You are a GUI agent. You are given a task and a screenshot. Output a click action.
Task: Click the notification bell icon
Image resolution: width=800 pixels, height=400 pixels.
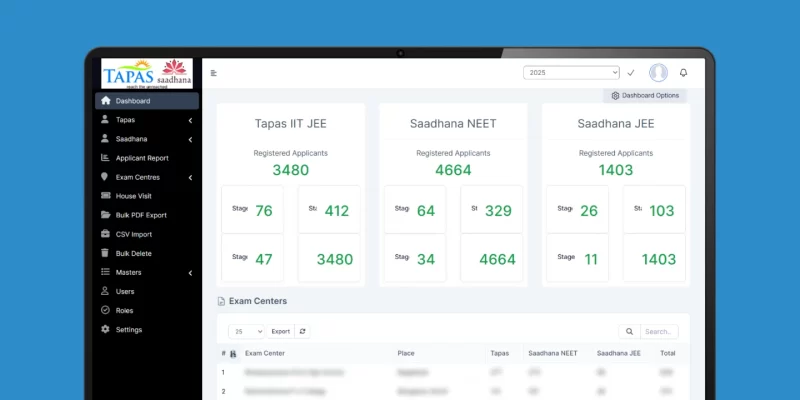pyautogui.click(x=683, y=73)
